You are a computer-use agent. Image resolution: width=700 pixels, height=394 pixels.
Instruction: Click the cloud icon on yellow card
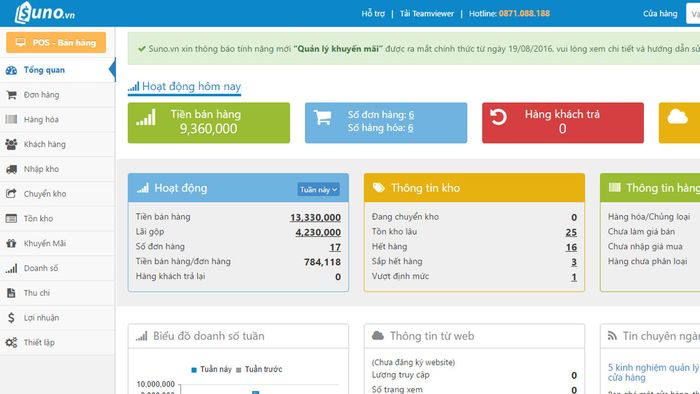pyautogui.click(x=677, y=116)
